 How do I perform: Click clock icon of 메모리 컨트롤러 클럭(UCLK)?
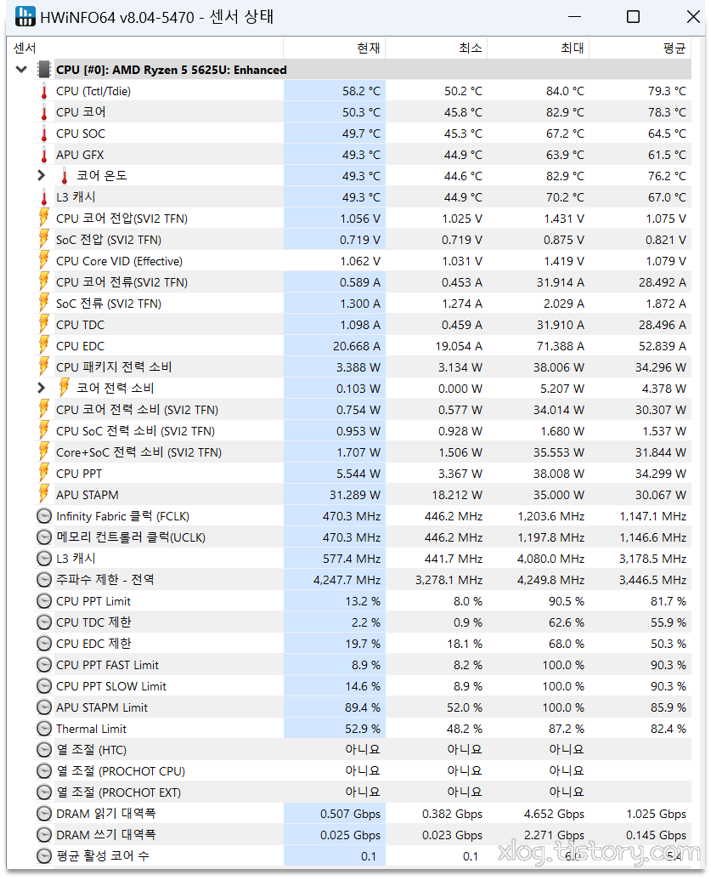click(x=44, y=537)
